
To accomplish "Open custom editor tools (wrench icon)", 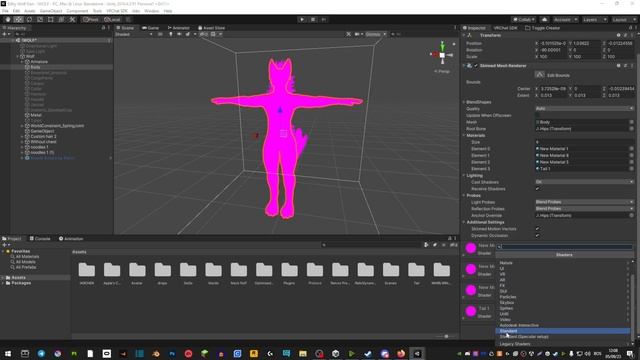I will (x=72, y=20).
